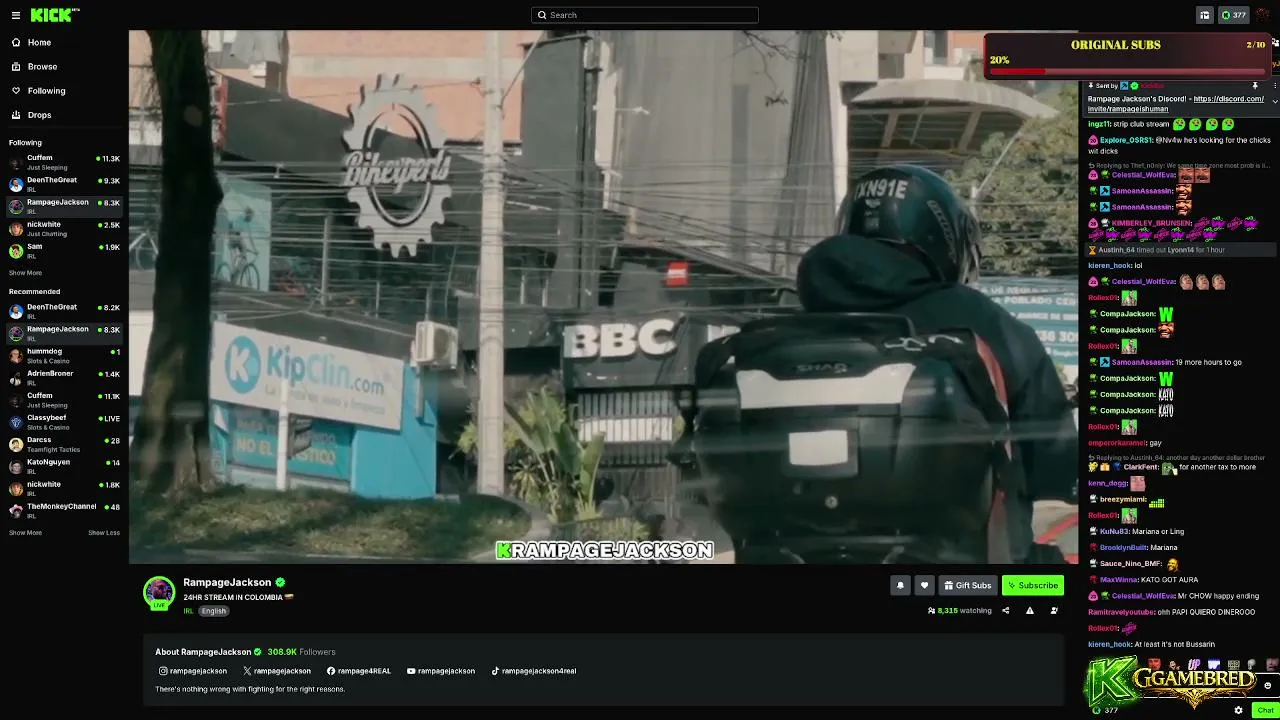Image resolution: width=1280 pixels, height=720 pixels.
Task: Click username KIMBERLEY_BRUNSEN in chat
Action: [x=1152, y=223]
